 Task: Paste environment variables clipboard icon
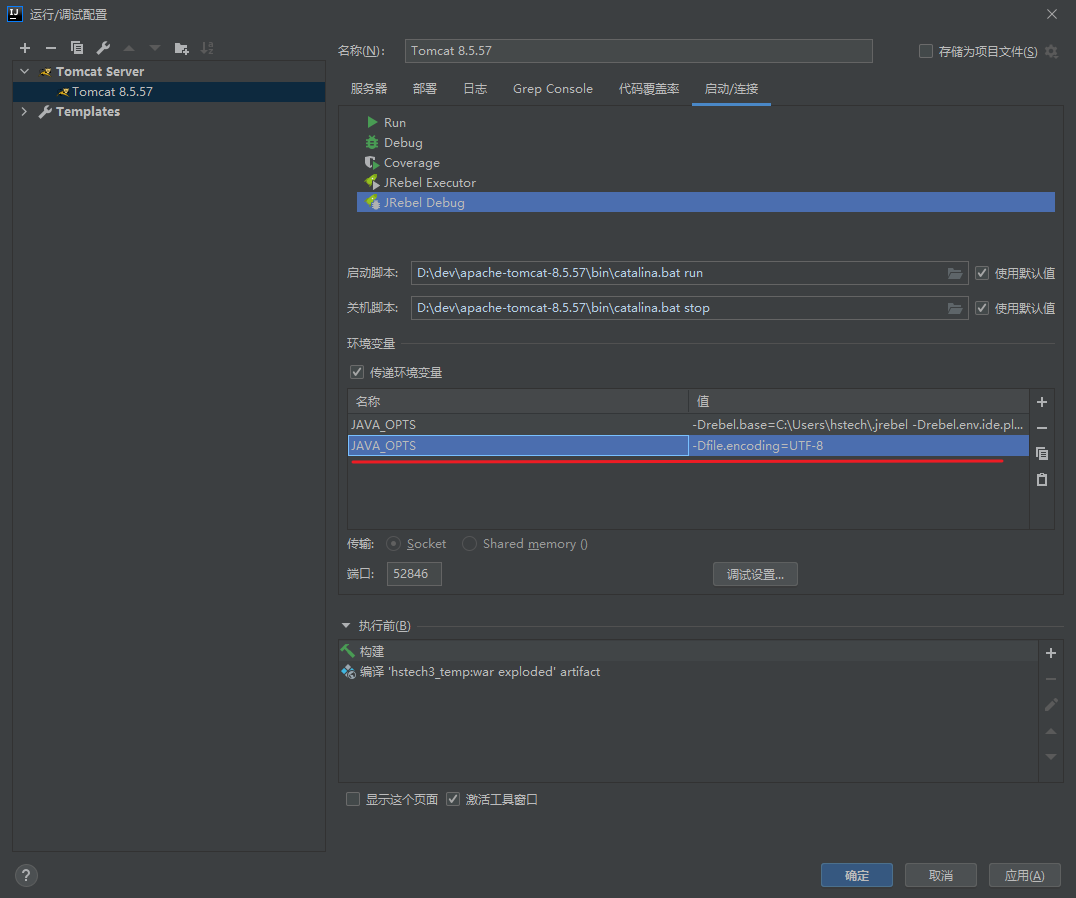(x=1042, y=480)
